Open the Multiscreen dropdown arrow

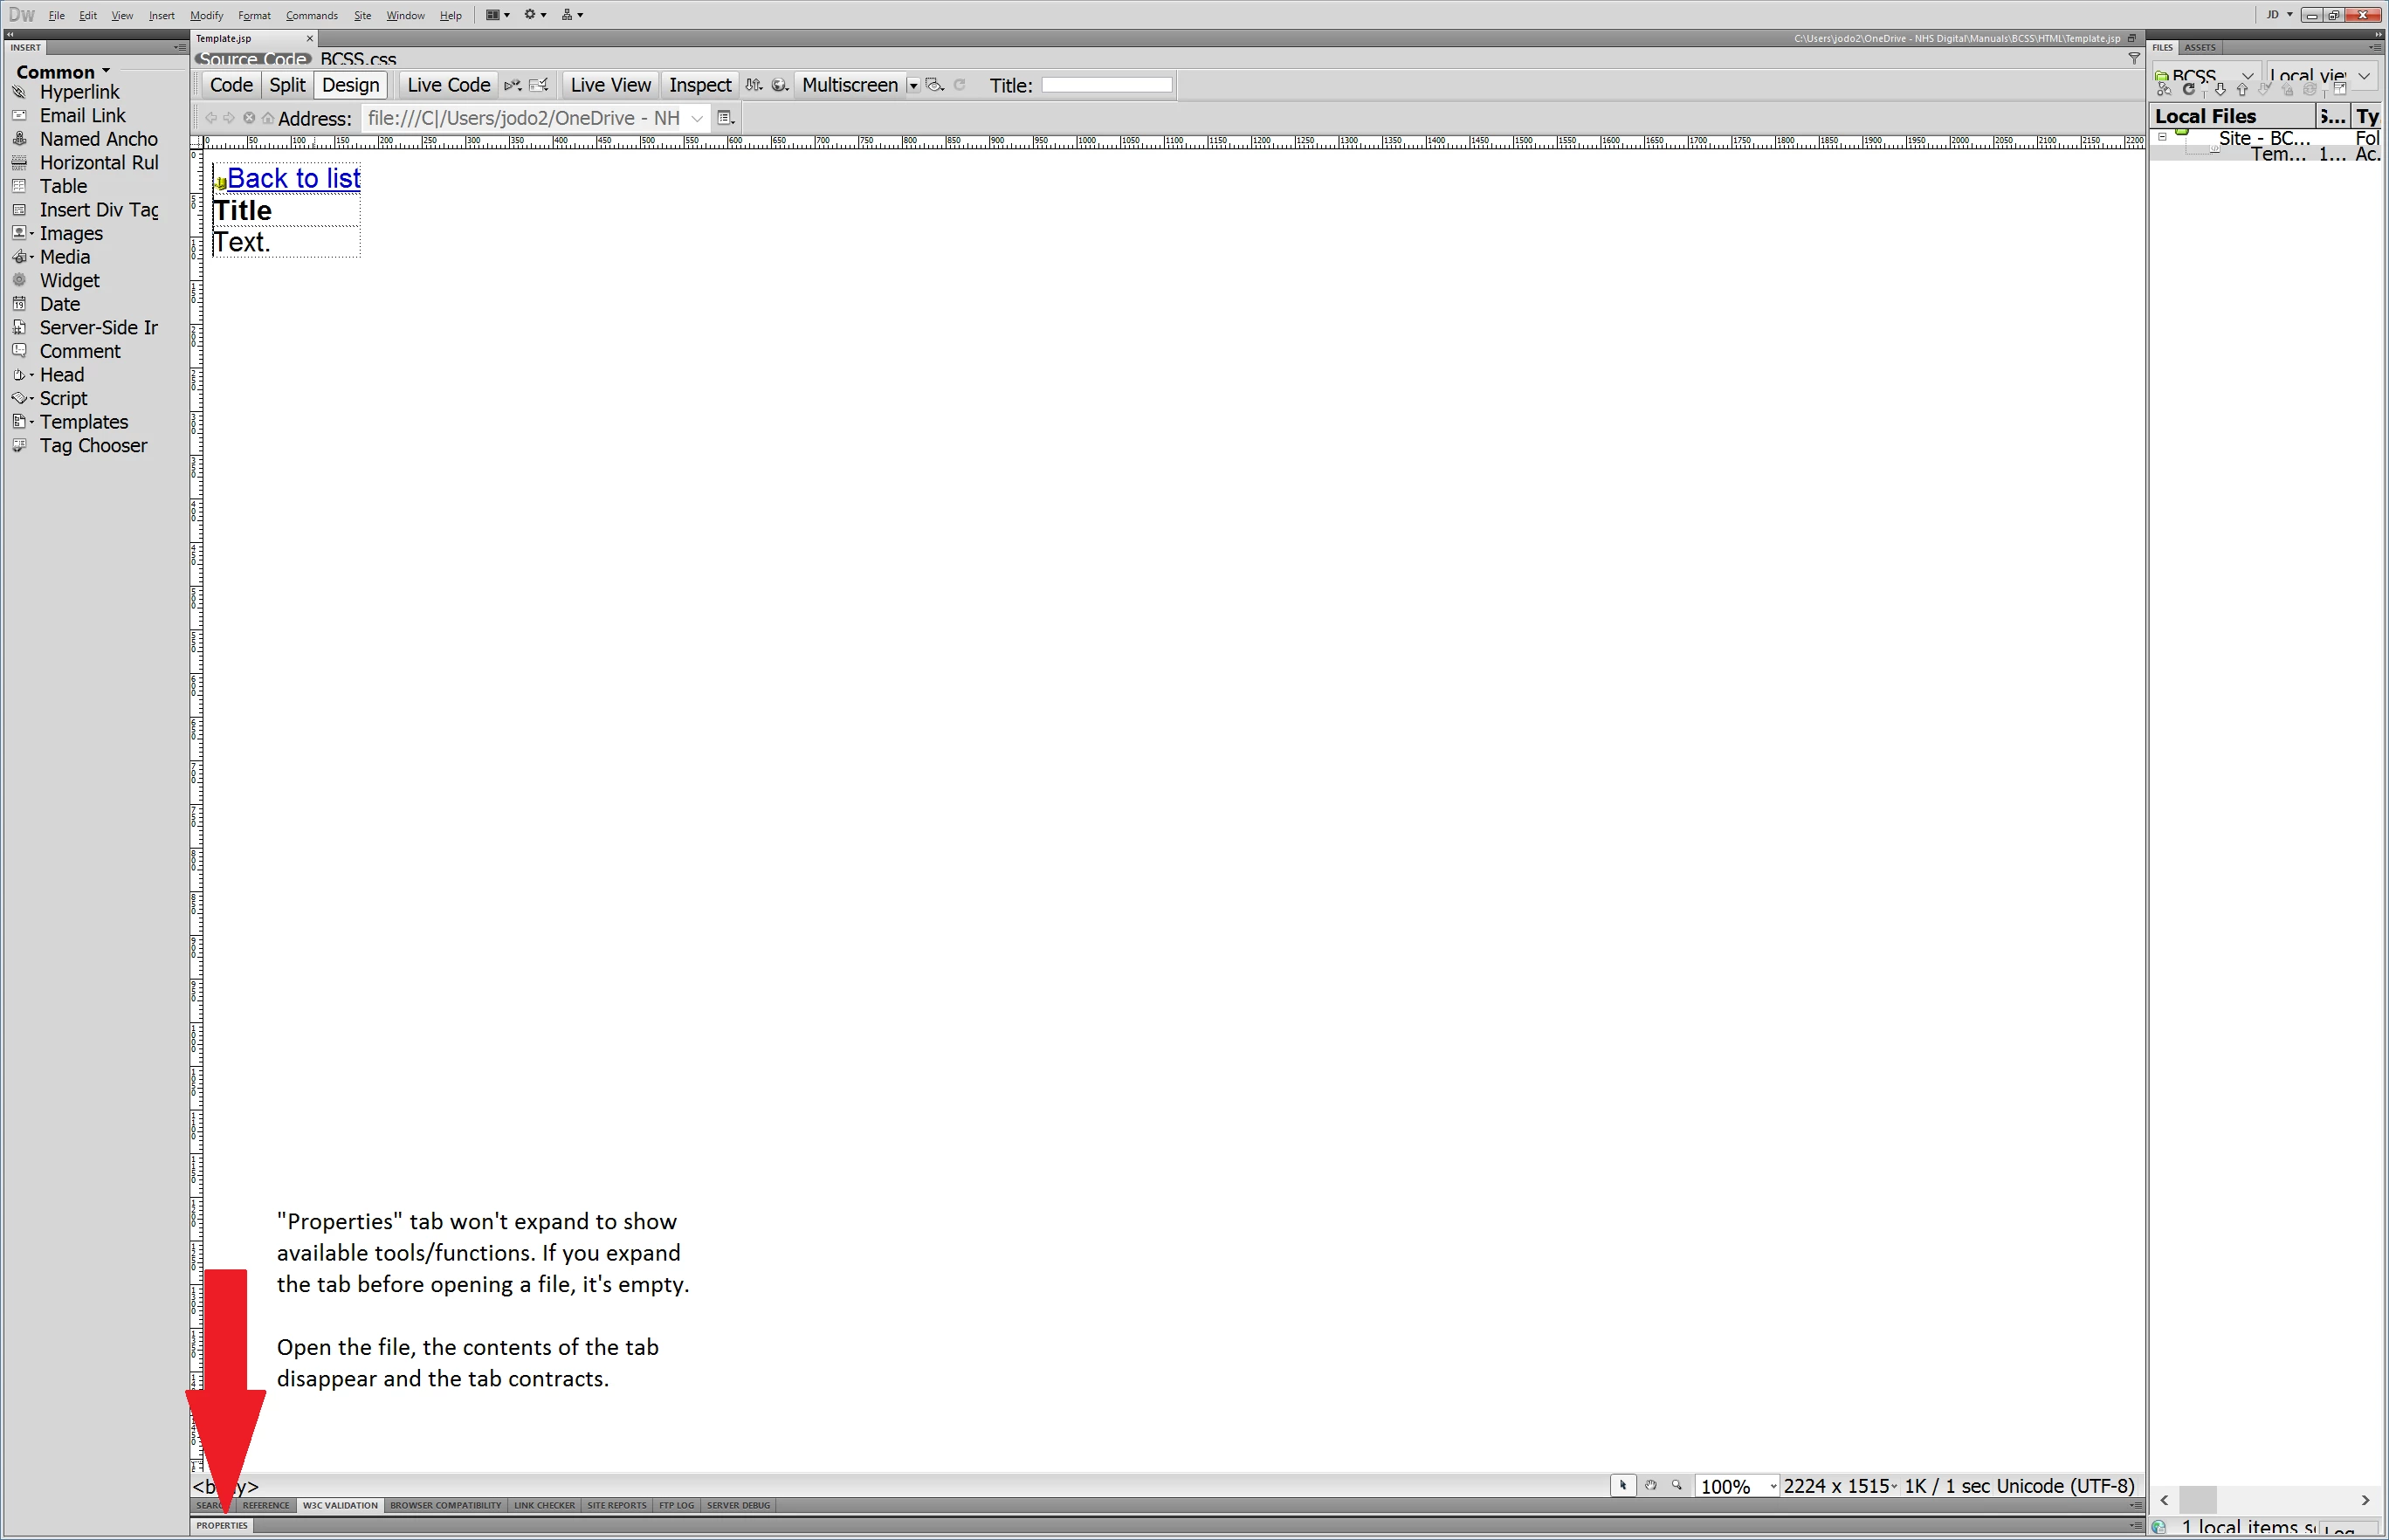(x=913, y=86)
